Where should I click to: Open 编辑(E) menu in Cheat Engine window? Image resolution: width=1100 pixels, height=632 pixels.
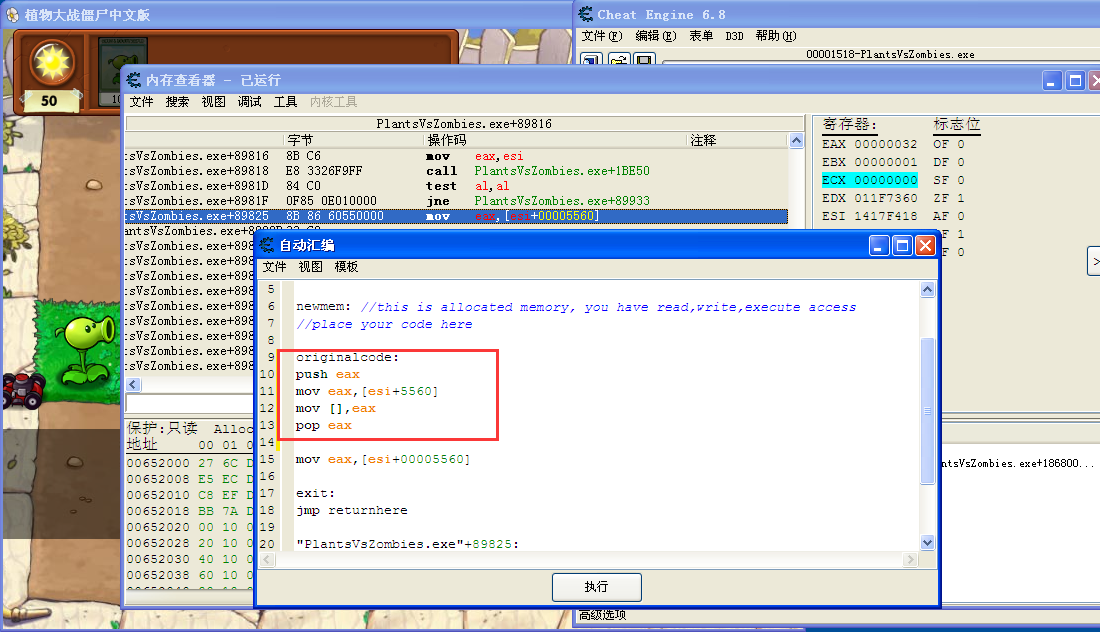click(655, 36)
